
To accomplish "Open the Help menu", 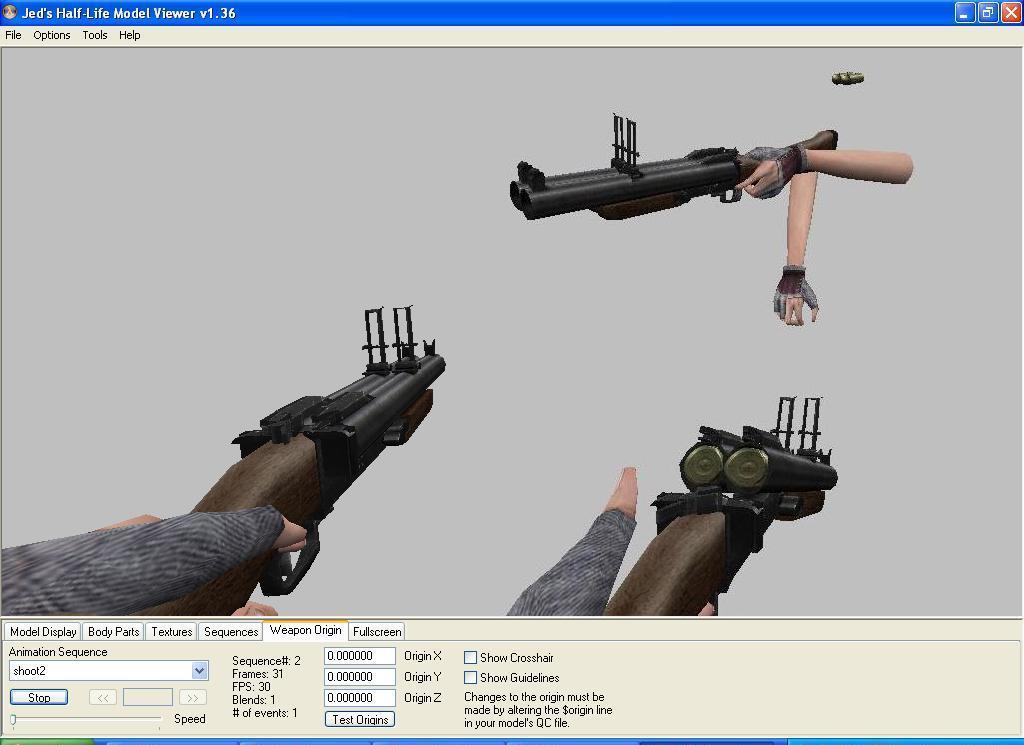I will 129,35.
